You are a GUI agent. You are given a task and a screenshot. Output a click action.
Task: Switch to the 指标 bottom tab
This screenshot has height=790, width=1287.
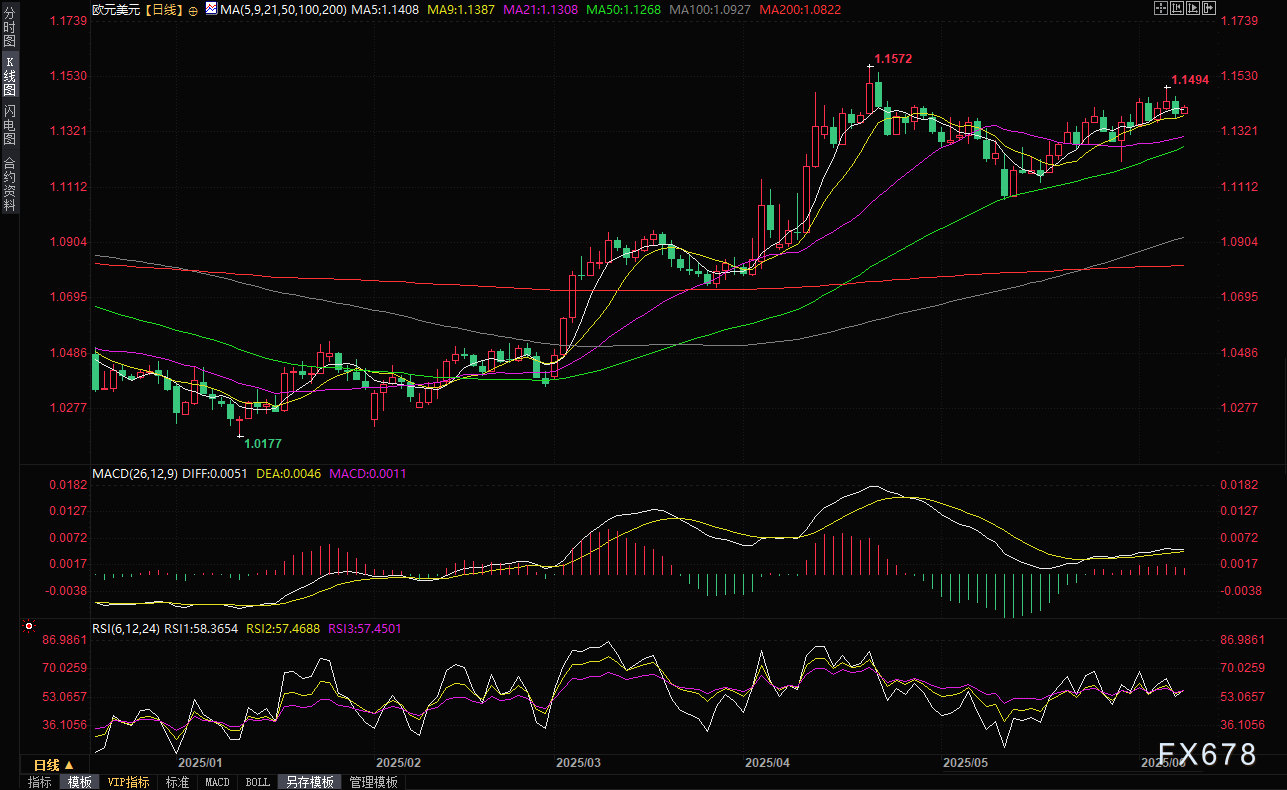click(40, 782)
